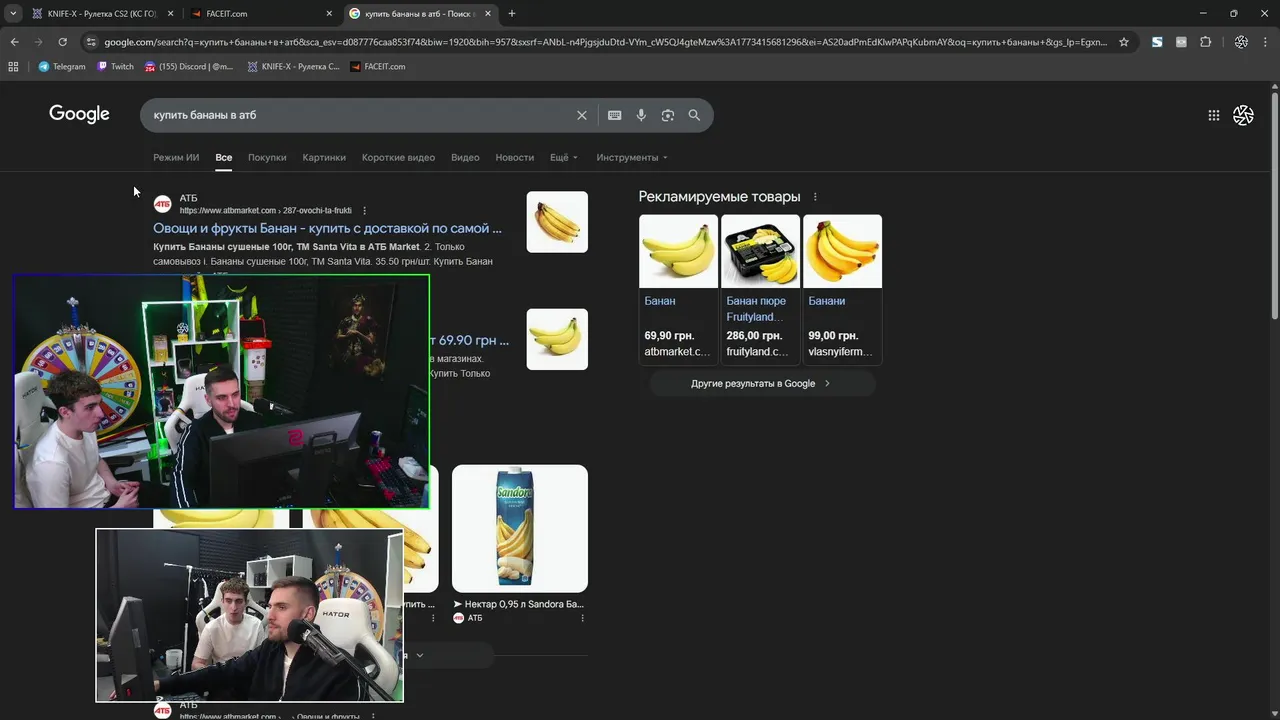Image resolution: width=1280 pixels, height=720 pixels.
Task: Open the on-screen keyboard input tool
Action: [615, 115]
